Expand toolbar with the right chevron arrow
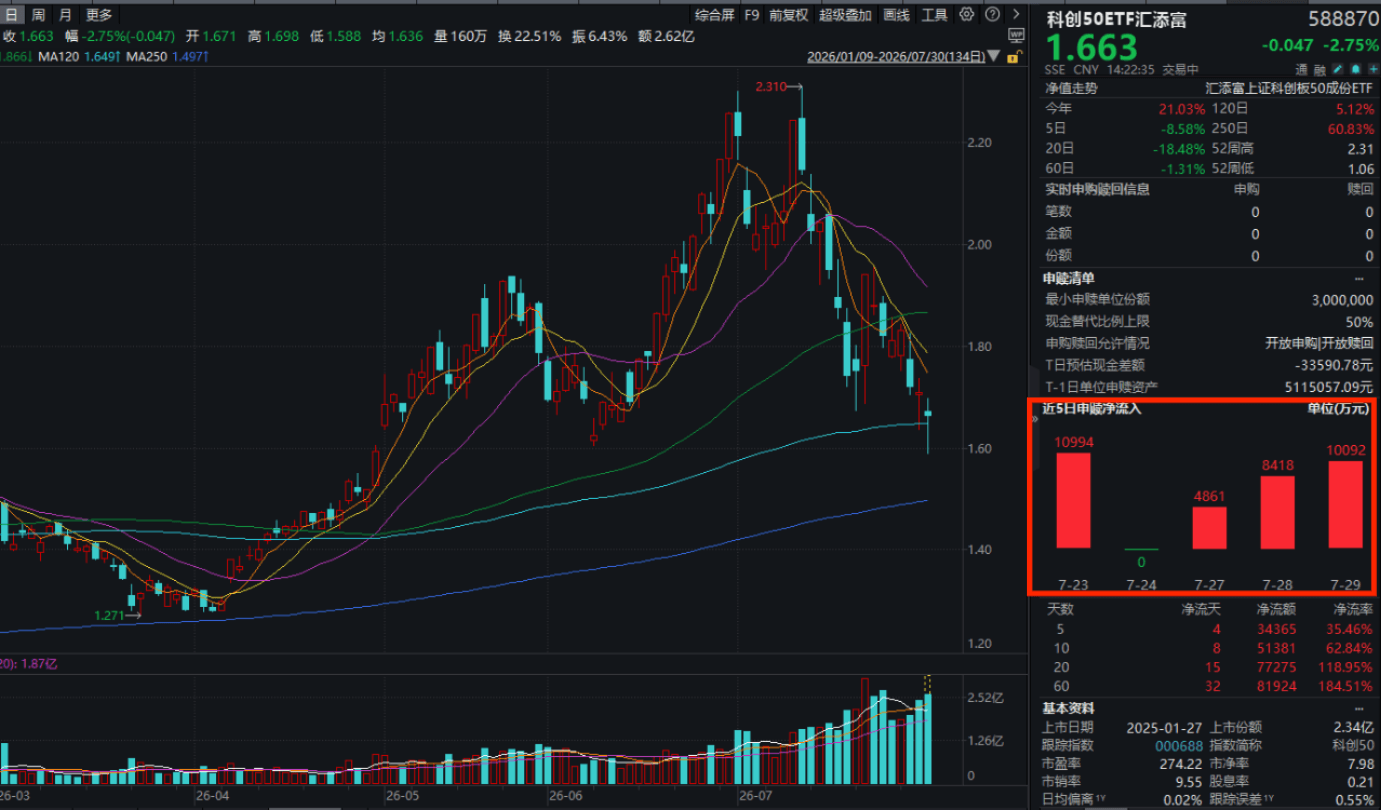 [x=1016, y=14]
